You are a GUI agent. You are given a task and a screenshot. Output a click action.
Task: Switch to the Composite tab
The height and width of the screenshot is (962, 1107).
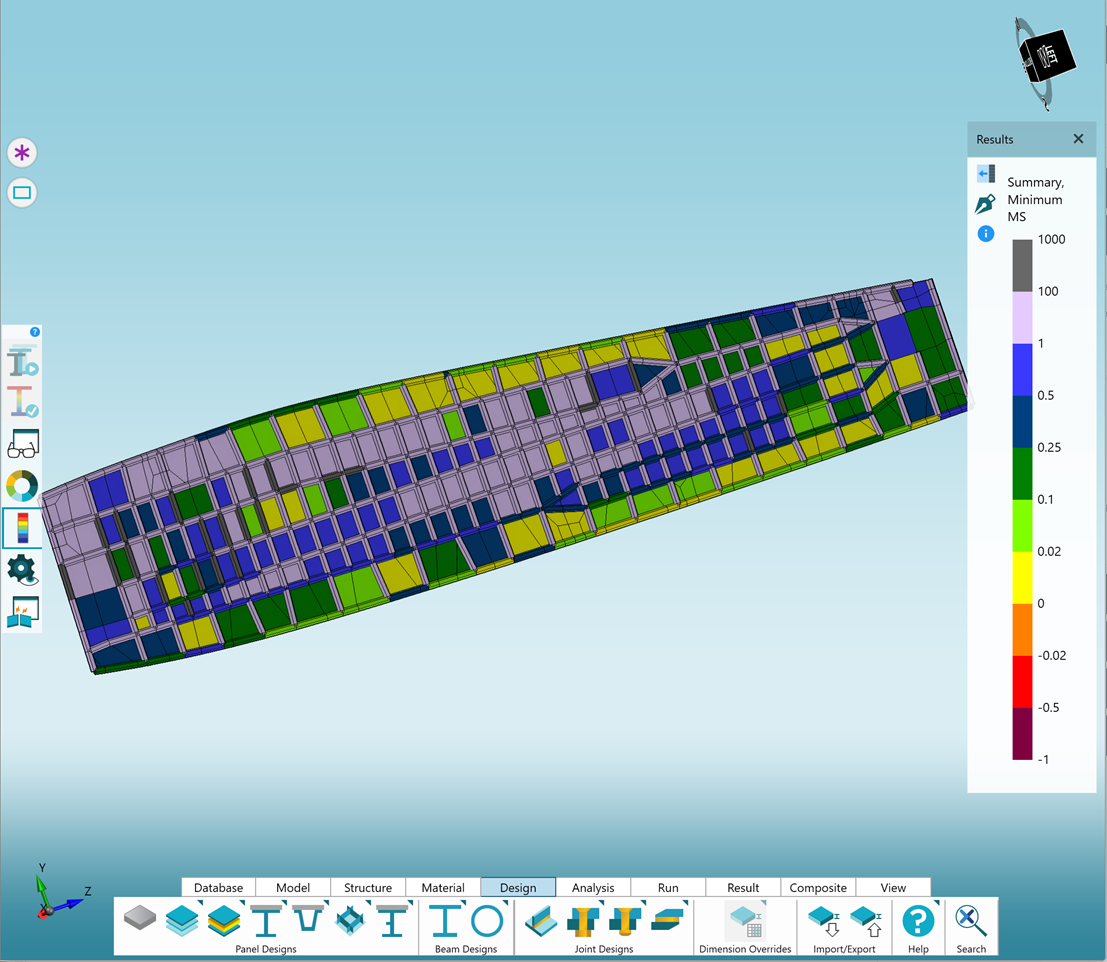(x=818, y=887)
